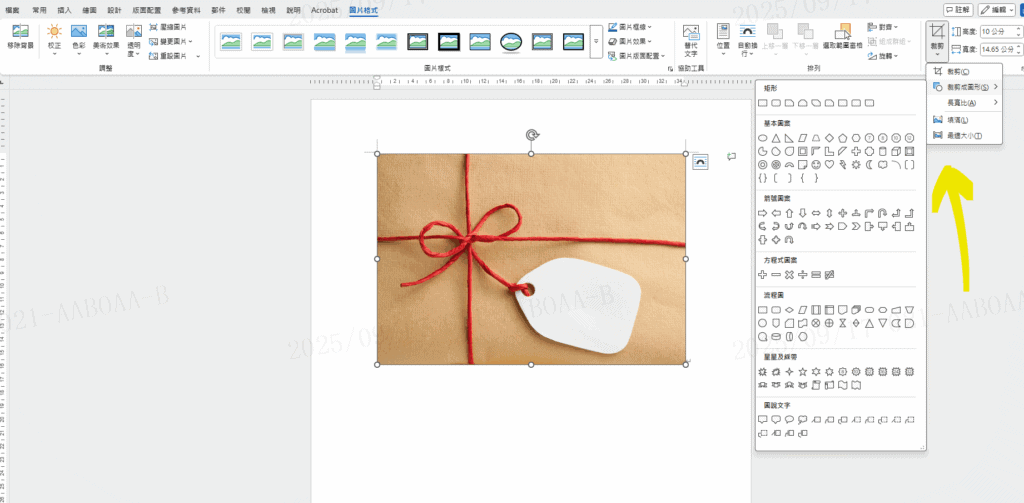Click Reset Picture (重設圖片)
1024x503 pixels.
pyautogui.click(x=166, y=56)
